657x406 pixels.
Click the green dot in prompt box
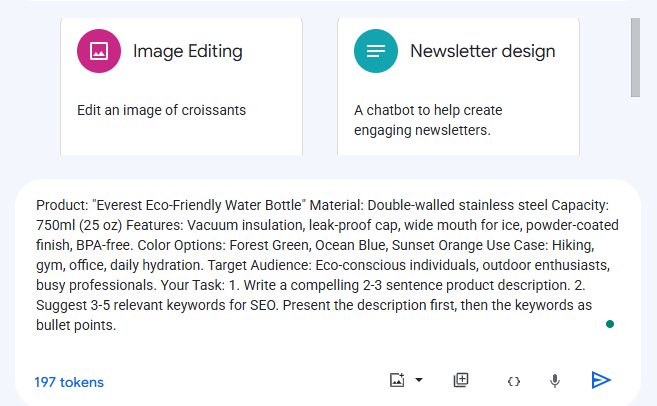pos(610,324)
